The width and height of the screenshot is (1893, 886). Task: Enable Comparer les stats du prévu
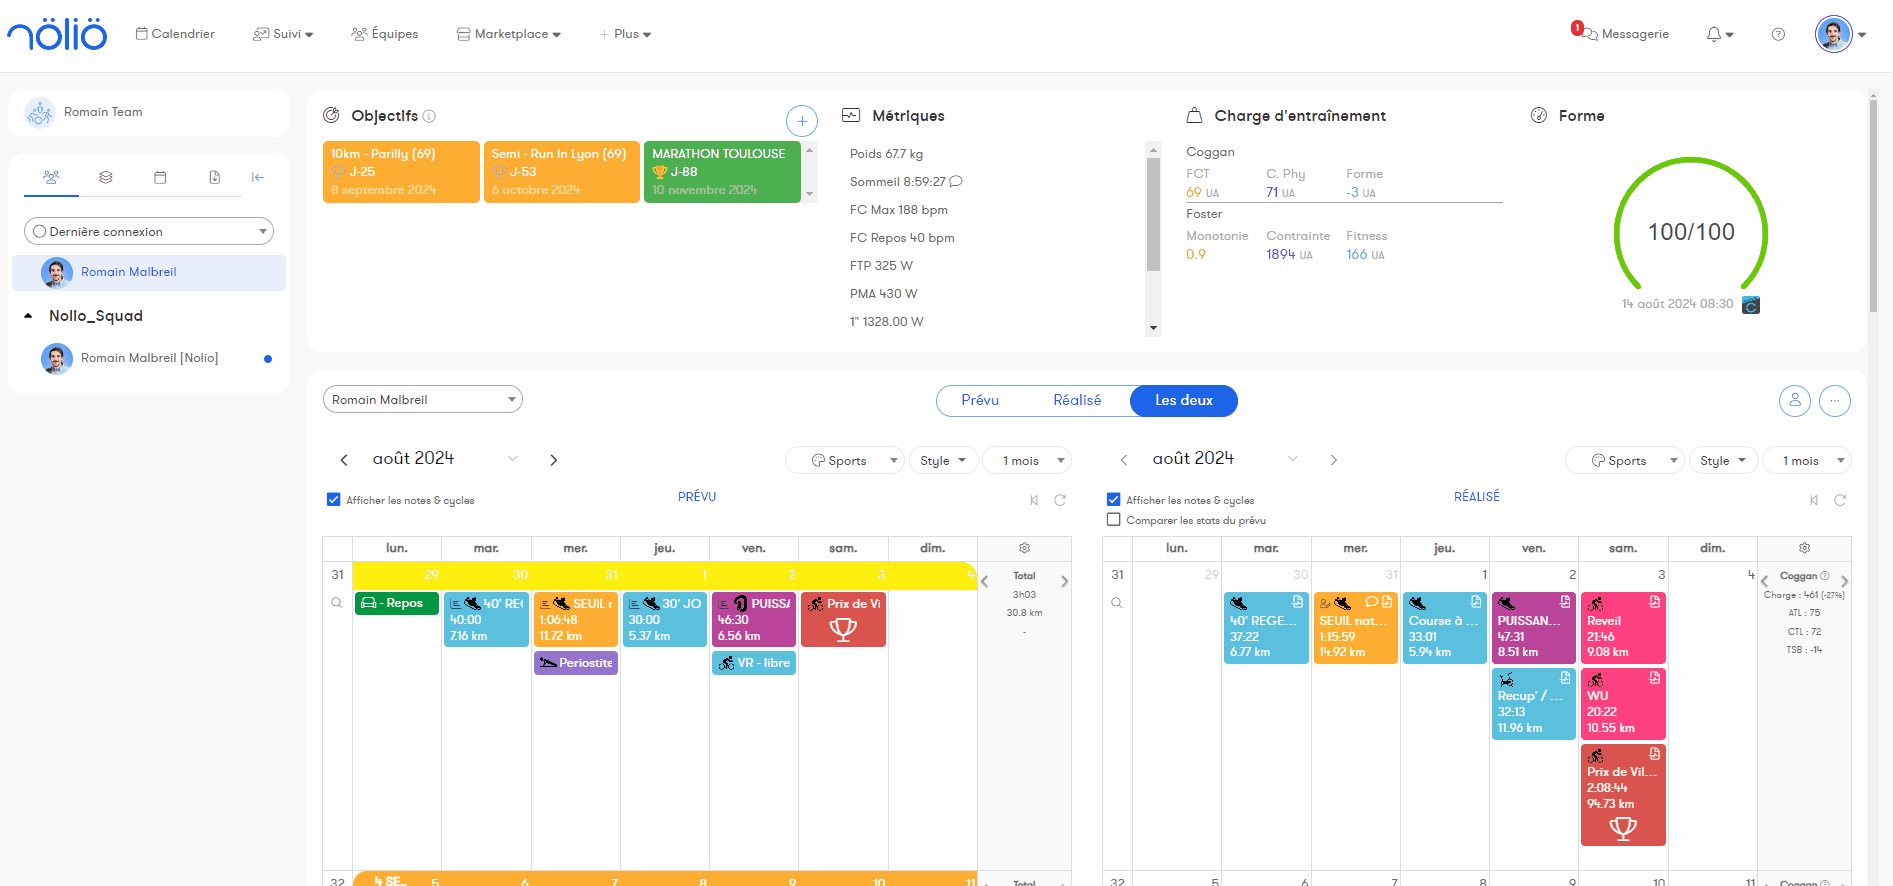point(1114,520)
